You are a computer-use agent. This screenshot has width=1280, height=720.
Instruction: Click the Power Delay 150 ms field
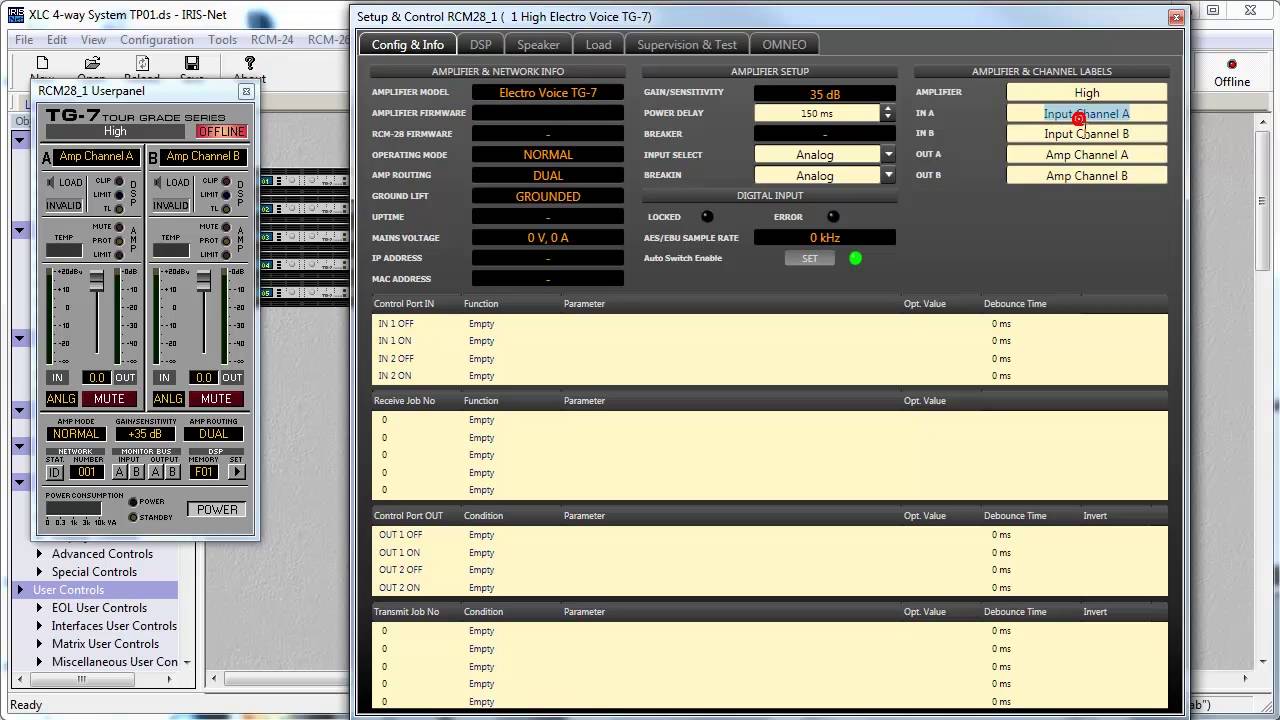[x=817, y=113]
